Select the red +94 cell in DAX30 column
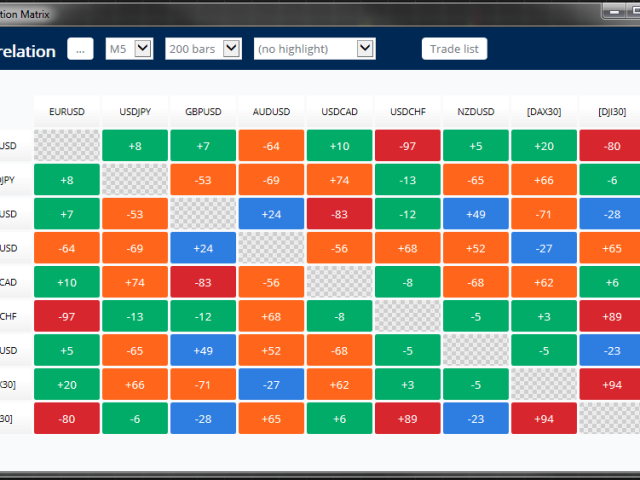This screenshot has width=640, height=480. point(543,418)
